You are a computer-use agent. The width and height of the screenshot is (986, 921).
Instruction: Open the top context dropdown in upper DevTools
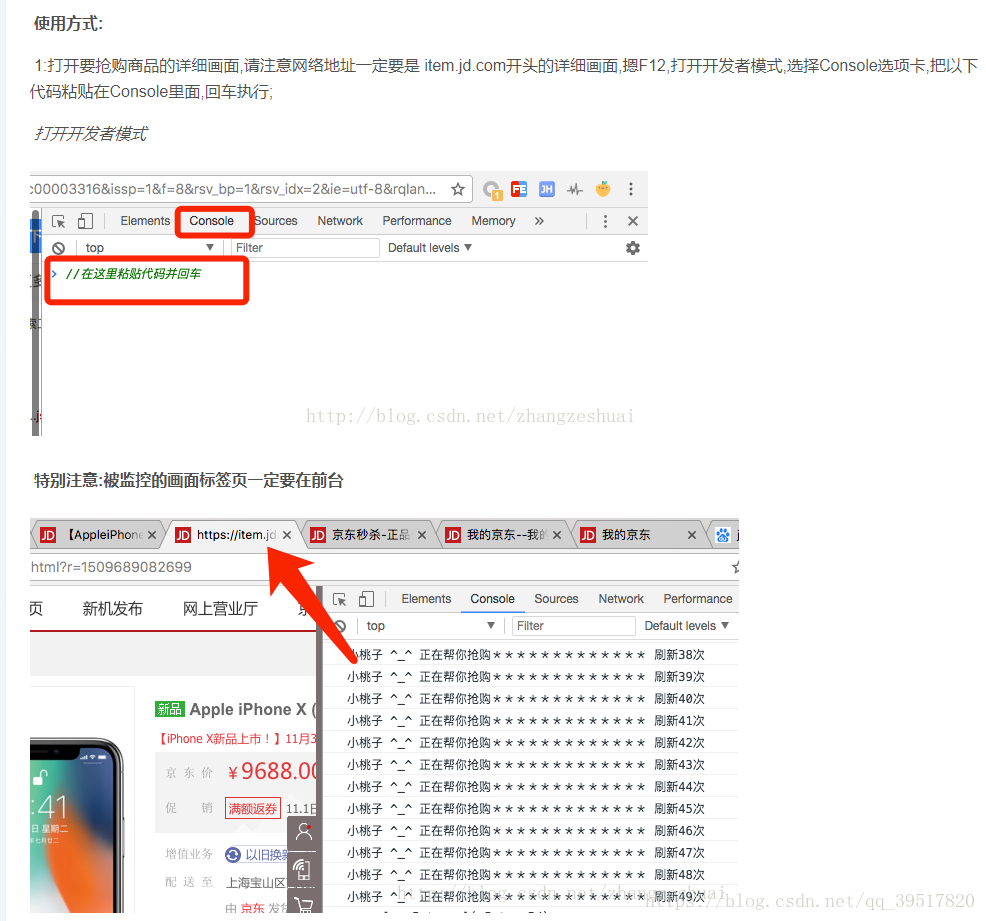coord(148,248)
